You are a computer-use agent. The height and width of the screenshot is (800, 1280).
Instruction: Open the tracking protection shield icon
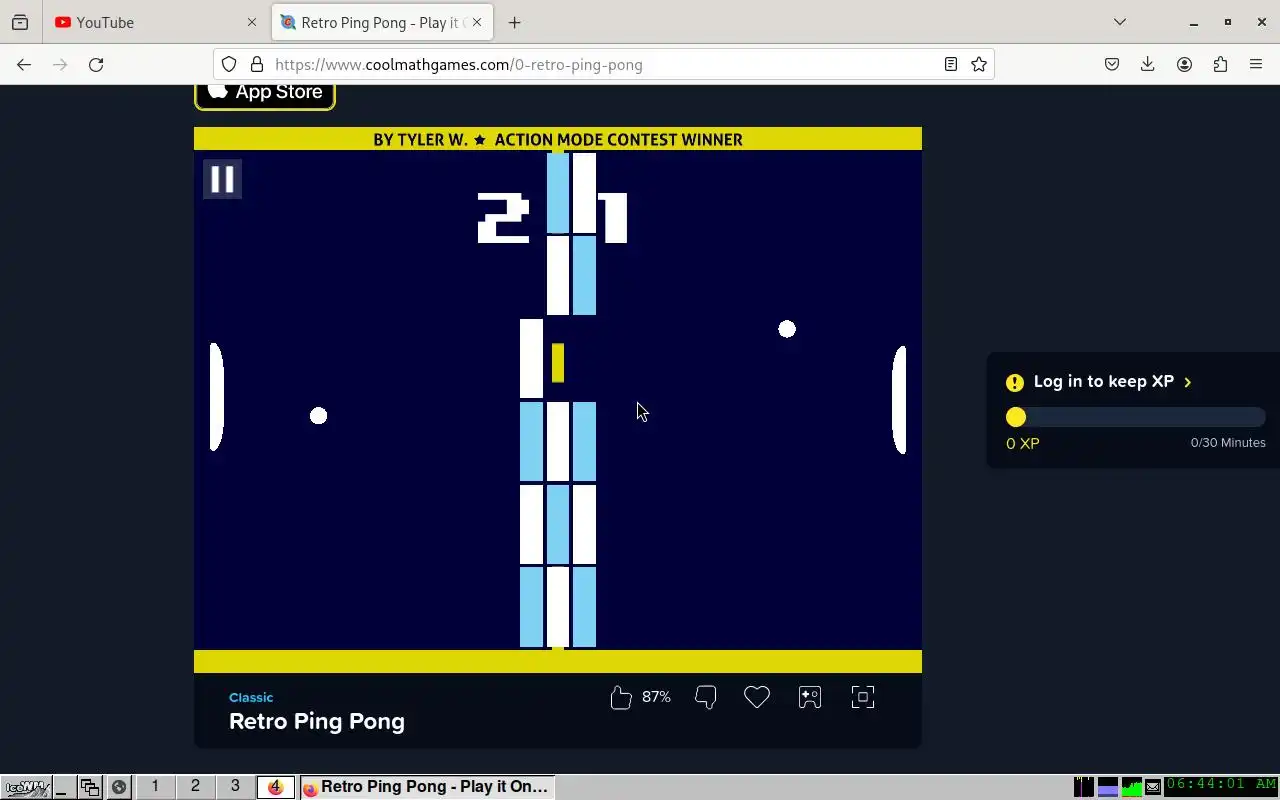pos(229,64)
